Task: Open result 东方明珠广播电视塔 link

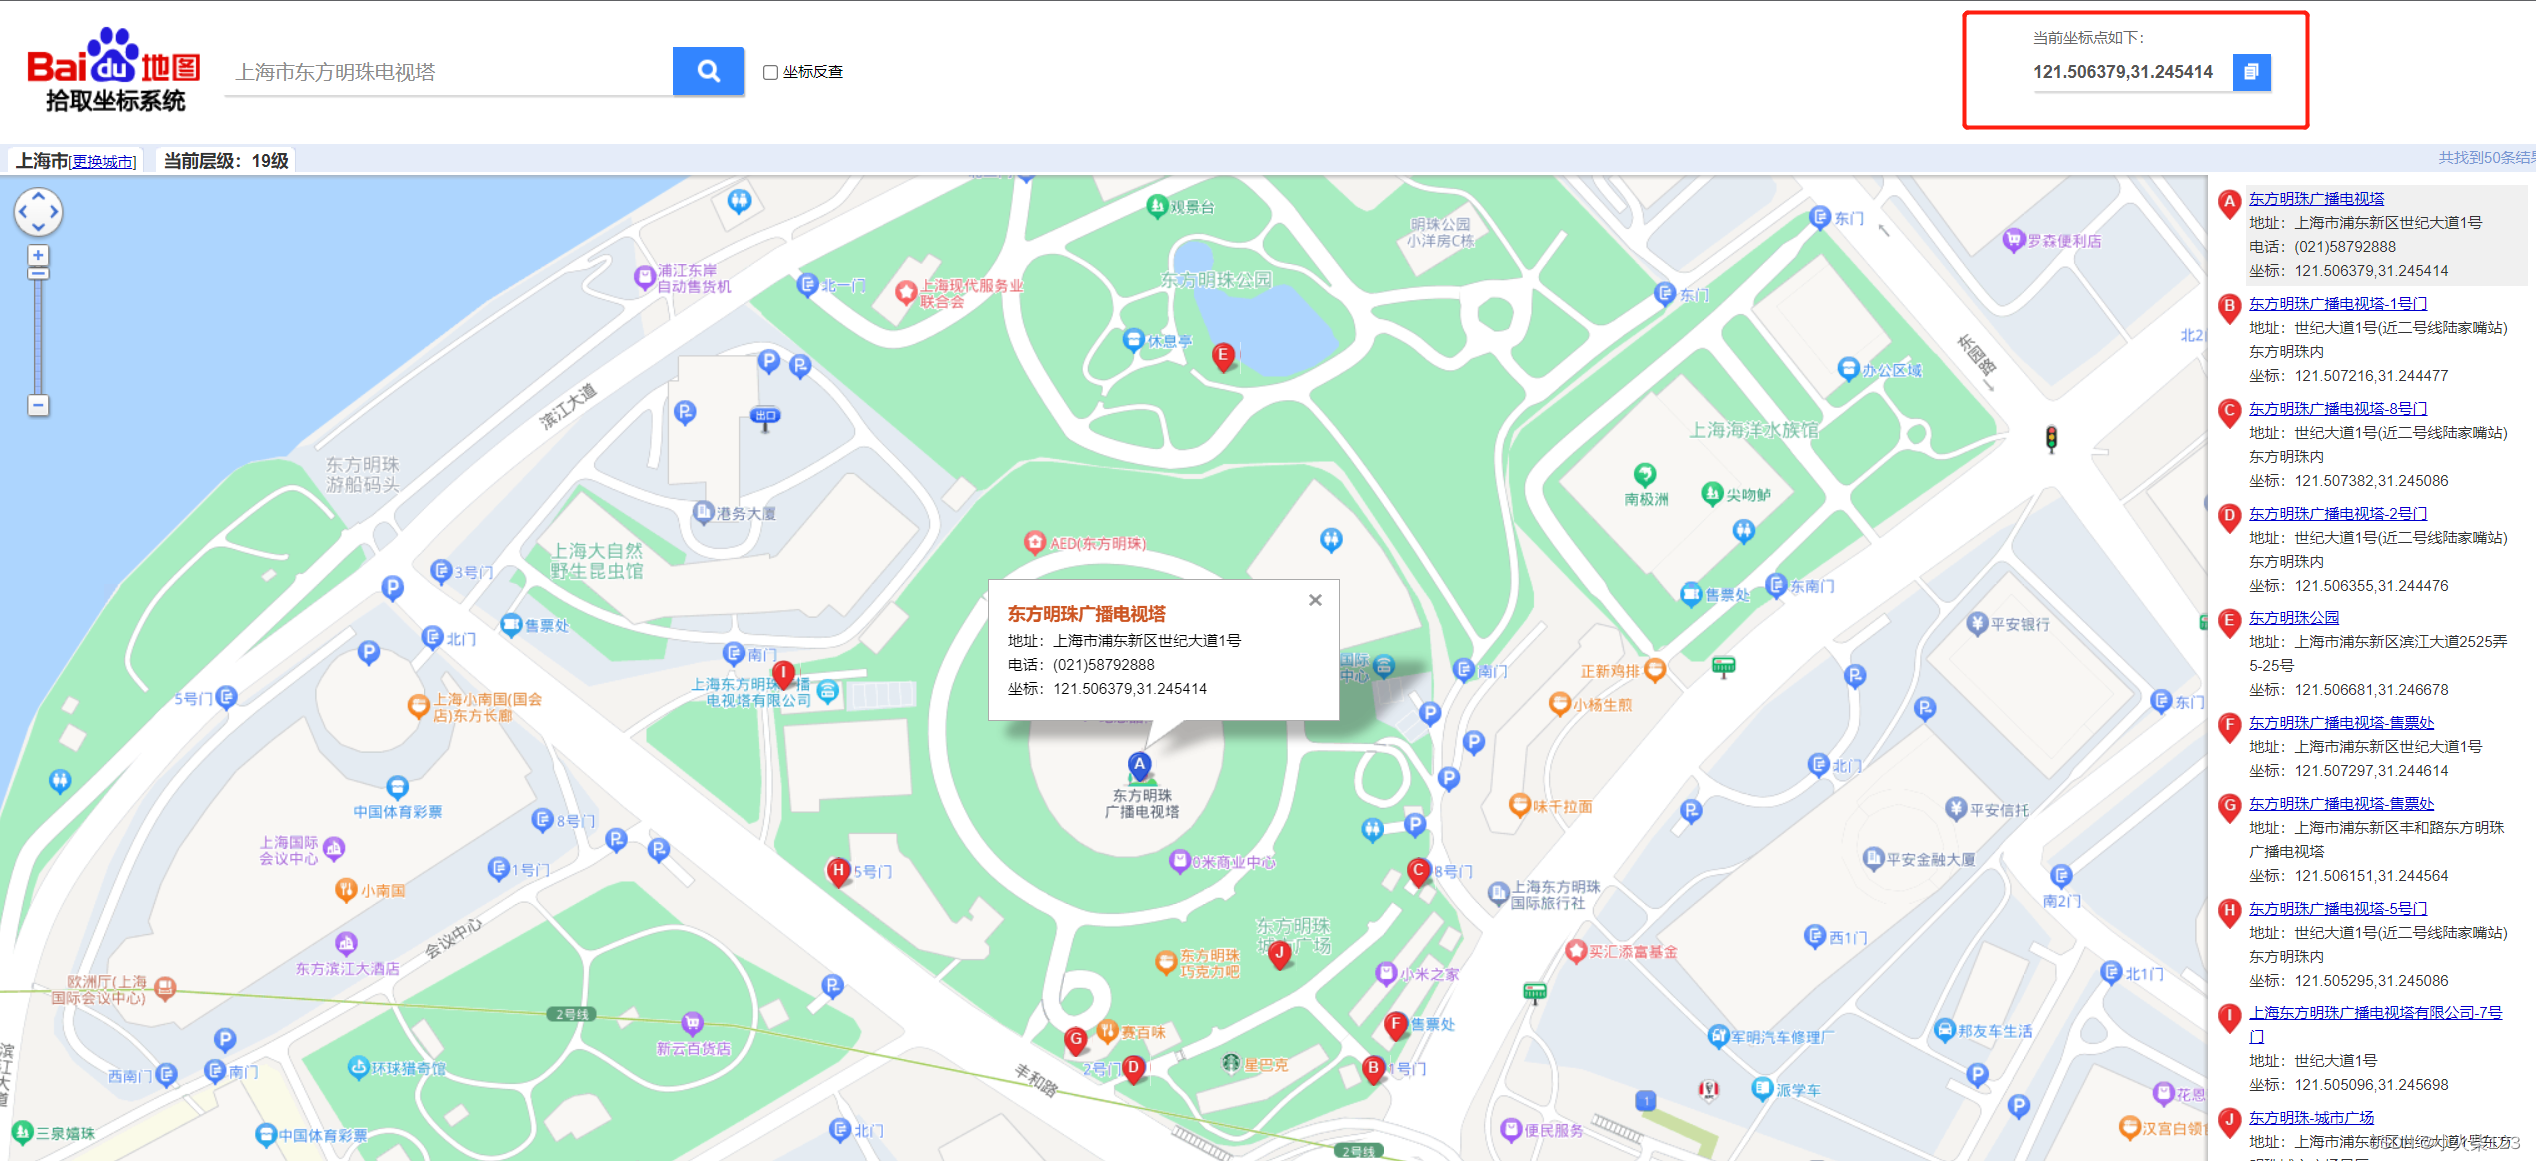Action: pos(2316,199)
